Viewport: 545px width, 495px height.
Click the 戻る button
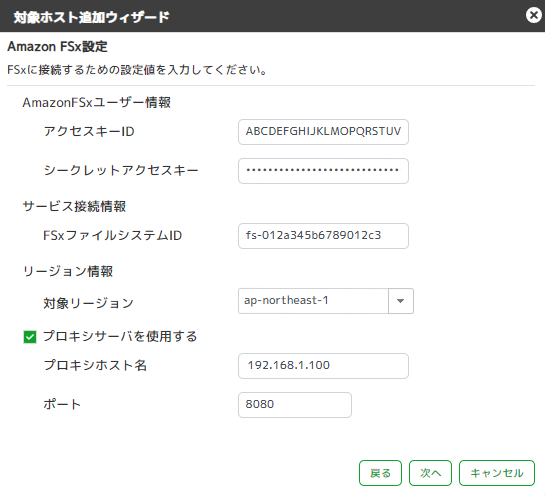point(380,473)
